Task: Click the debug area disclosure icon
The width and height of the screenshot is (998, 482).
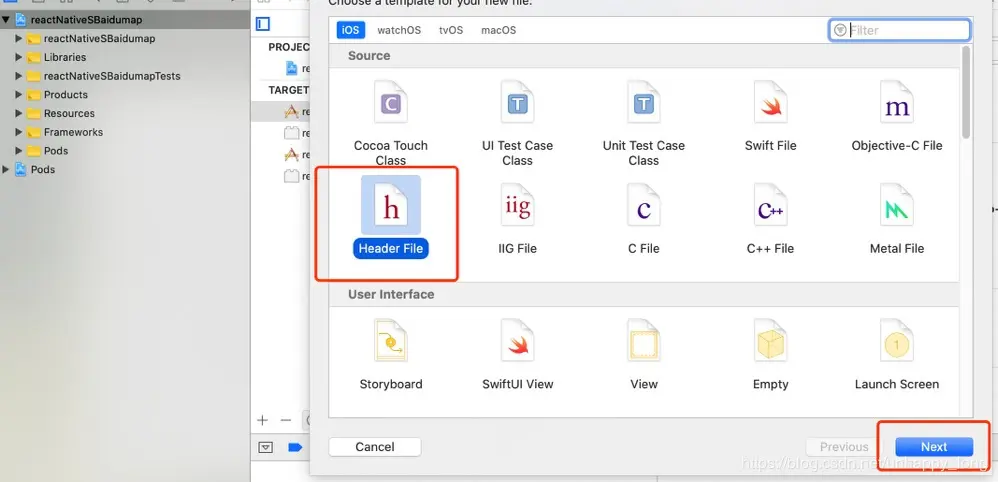Action: click(265, 447)
